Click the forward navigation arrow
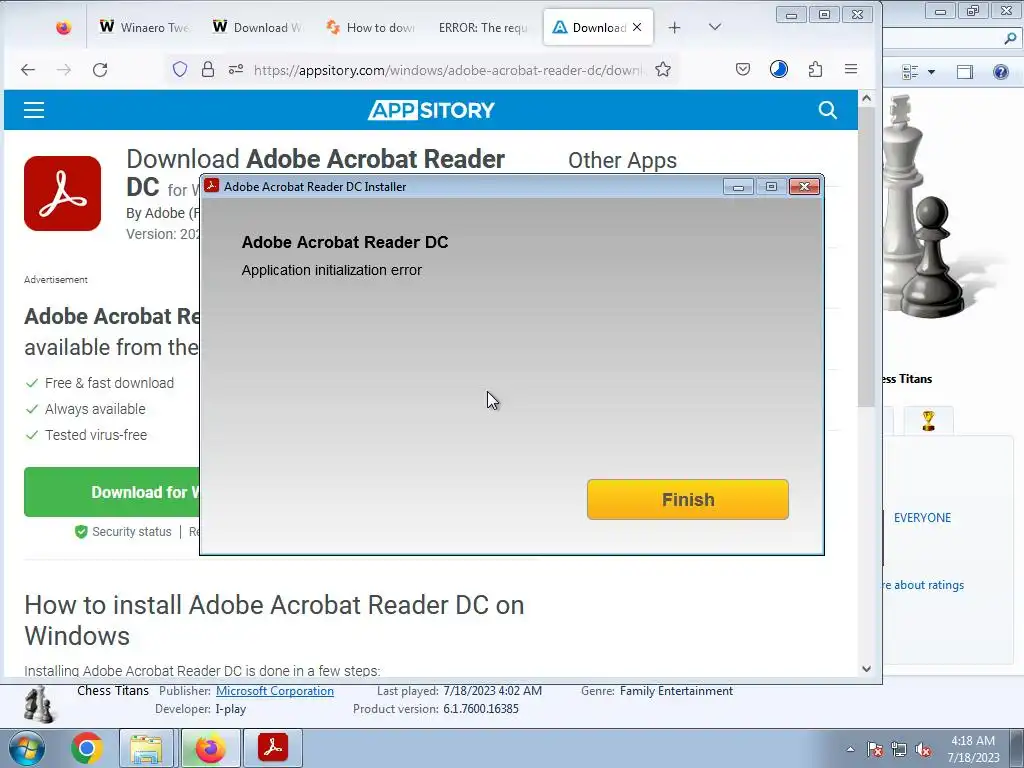 tap(64, 70)
